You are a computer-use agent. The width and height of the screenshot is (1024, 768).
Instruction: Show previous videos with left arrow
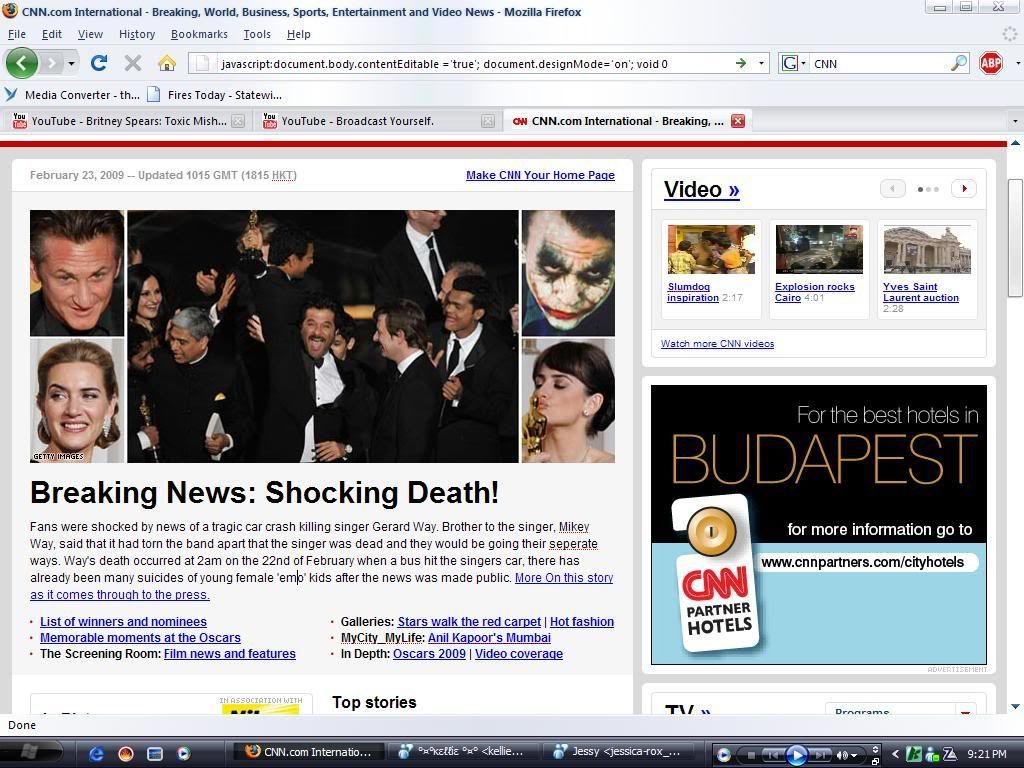point(893,189)
